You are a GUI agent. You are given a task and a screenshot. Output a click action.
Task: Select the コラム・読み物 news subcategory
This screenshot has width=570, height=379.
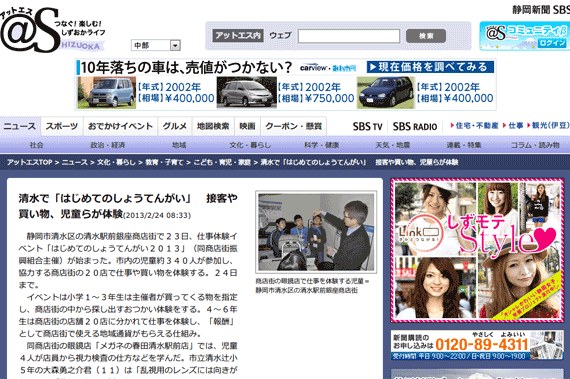(535, 145)
